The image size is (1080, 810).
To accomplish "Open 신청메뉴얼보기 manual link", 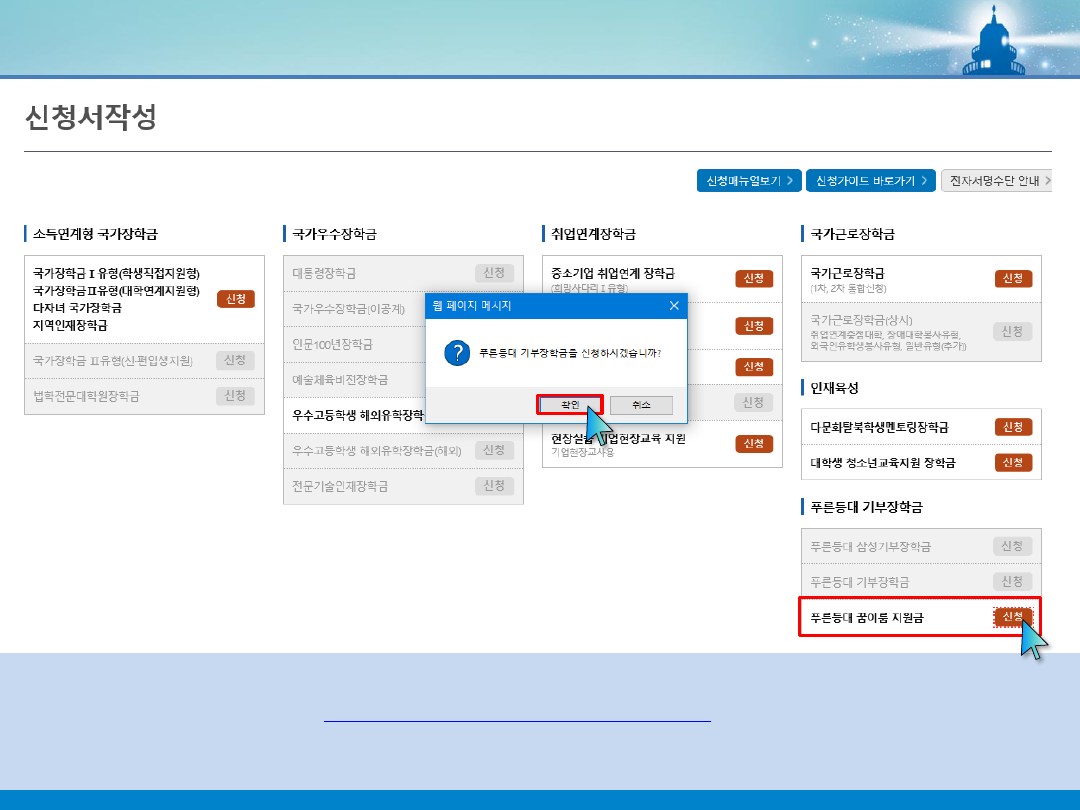I will (x=749, y=181).
